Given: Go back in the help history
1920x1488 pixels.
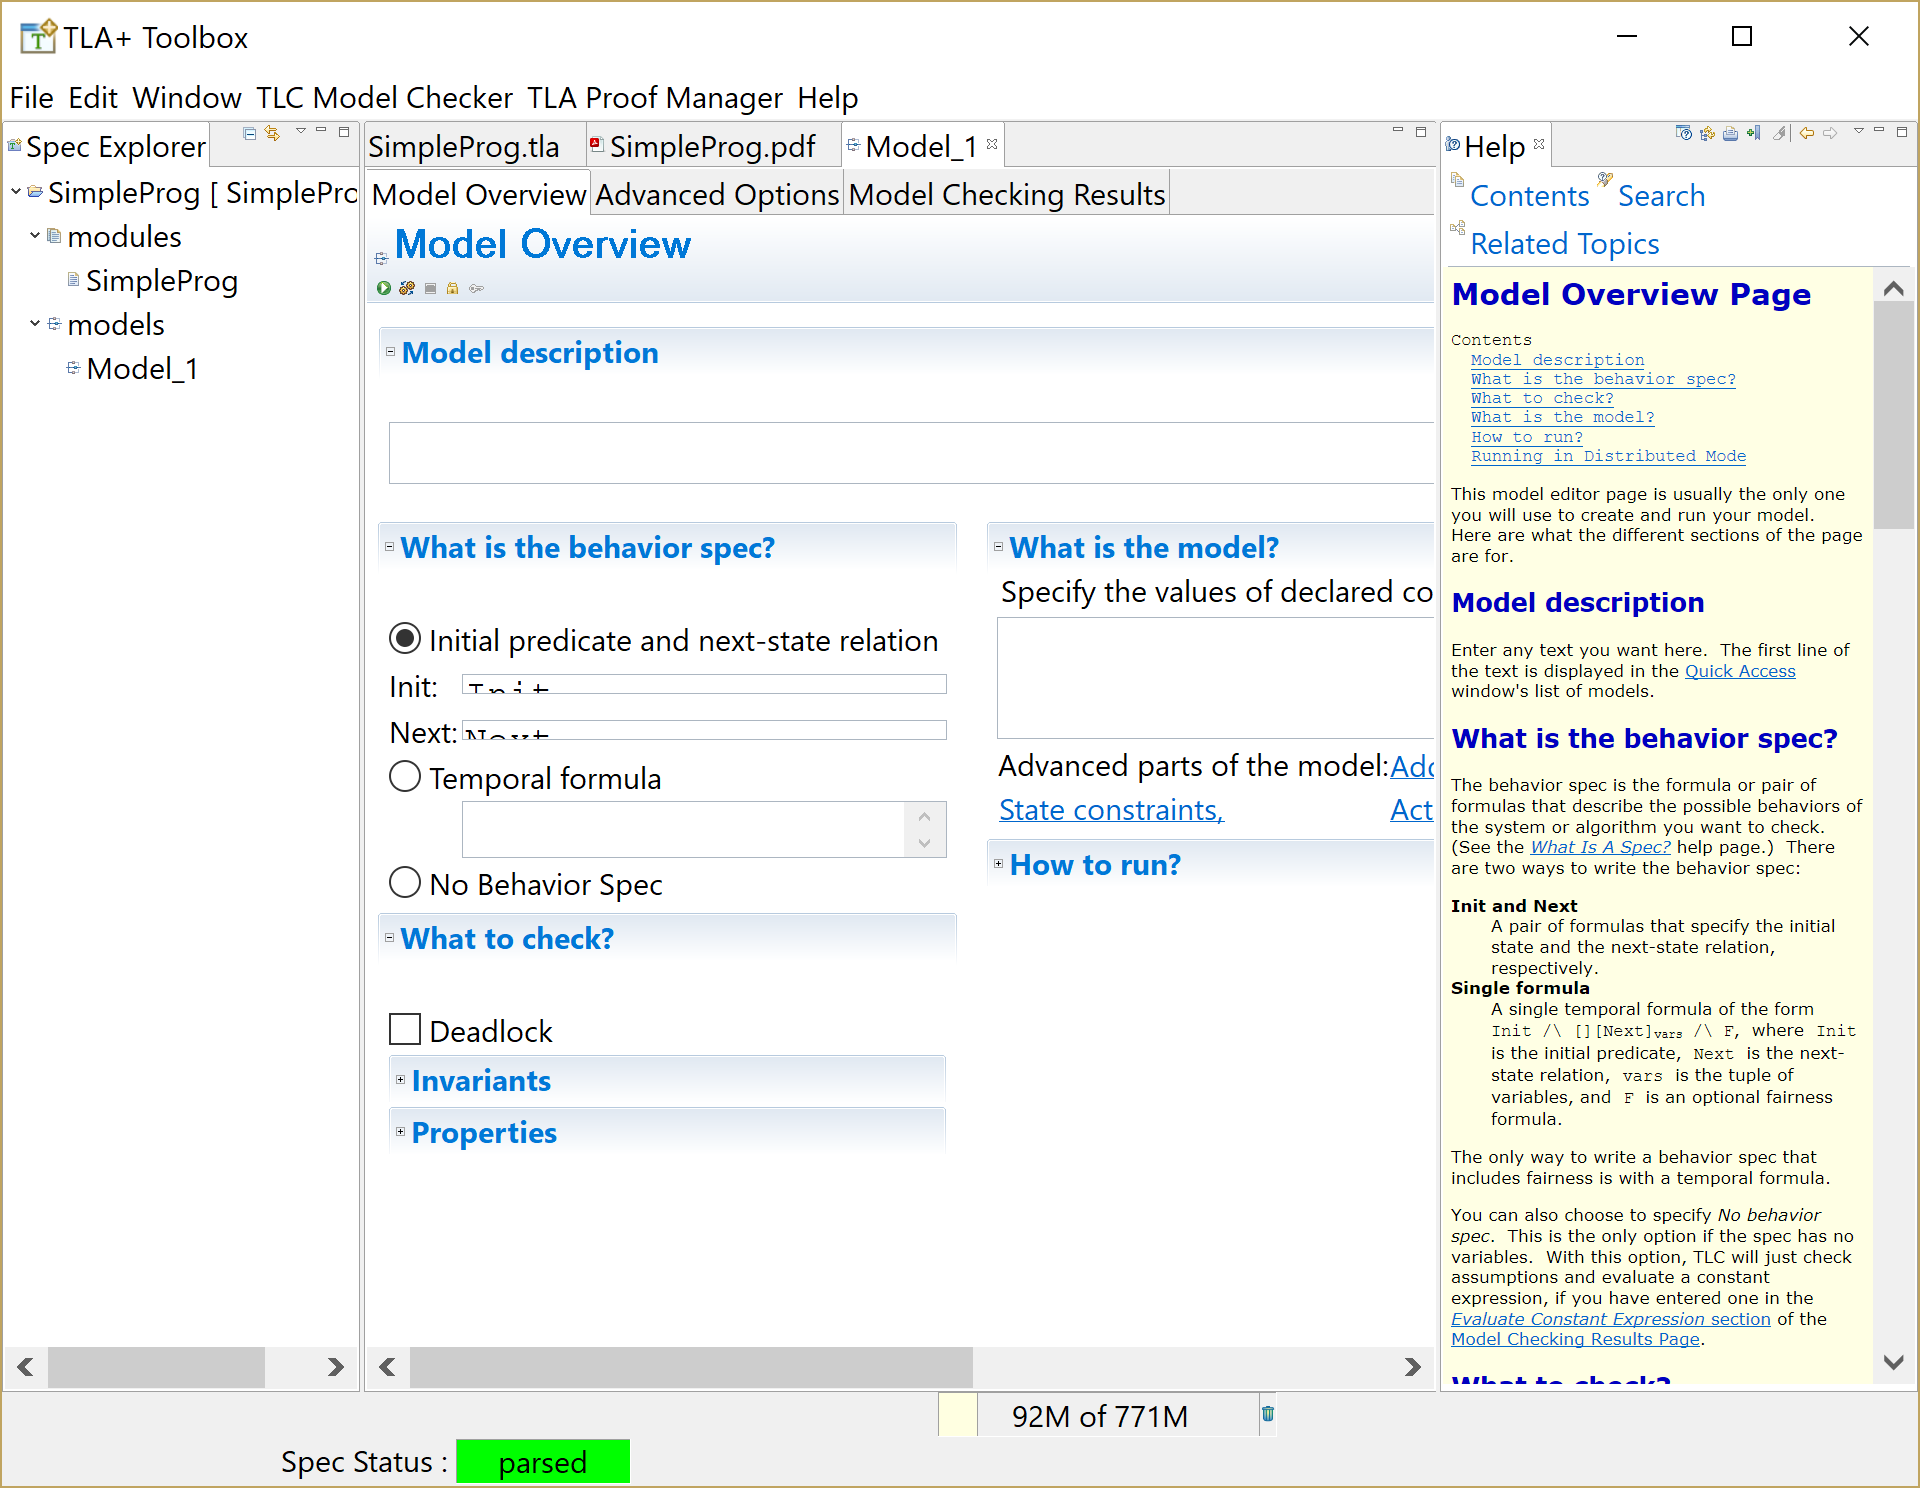Looking at the screenshot, I should coord(1806,132).
